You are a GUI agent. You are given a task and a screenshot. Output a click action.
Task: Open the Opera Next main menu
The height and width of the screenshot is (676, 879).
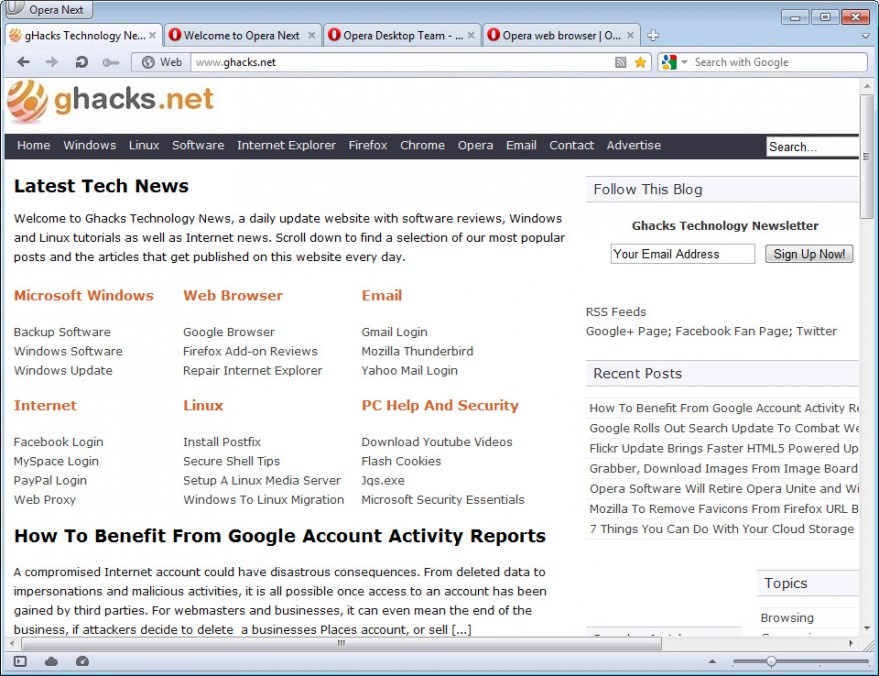click(48, 10)
